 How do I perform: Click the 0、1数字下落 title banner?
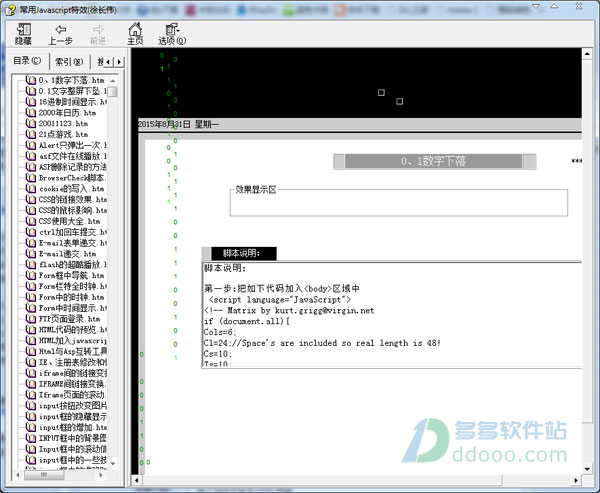434,161
